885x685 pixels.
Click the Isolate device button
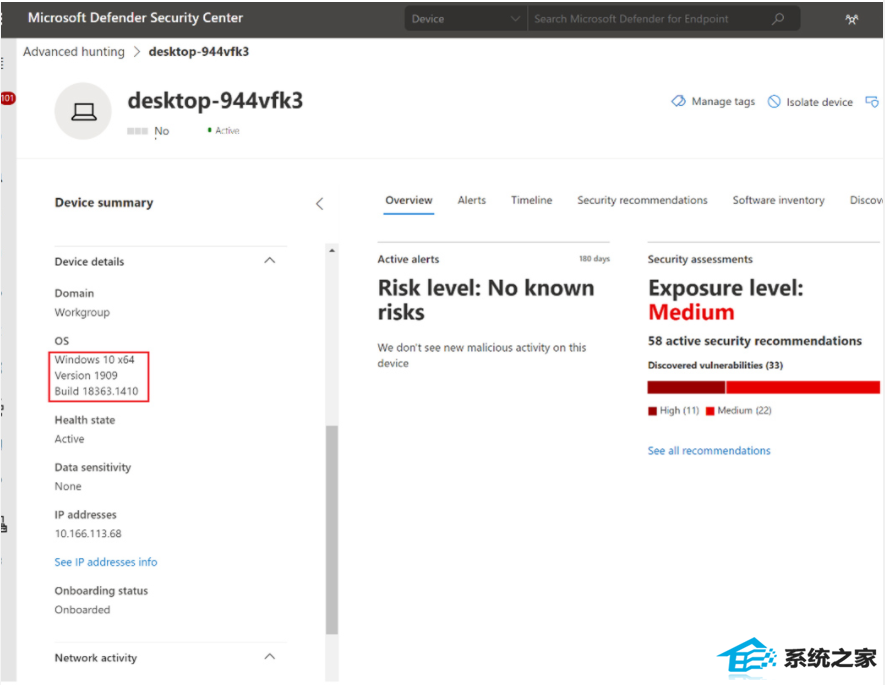(x=810, y=102)
